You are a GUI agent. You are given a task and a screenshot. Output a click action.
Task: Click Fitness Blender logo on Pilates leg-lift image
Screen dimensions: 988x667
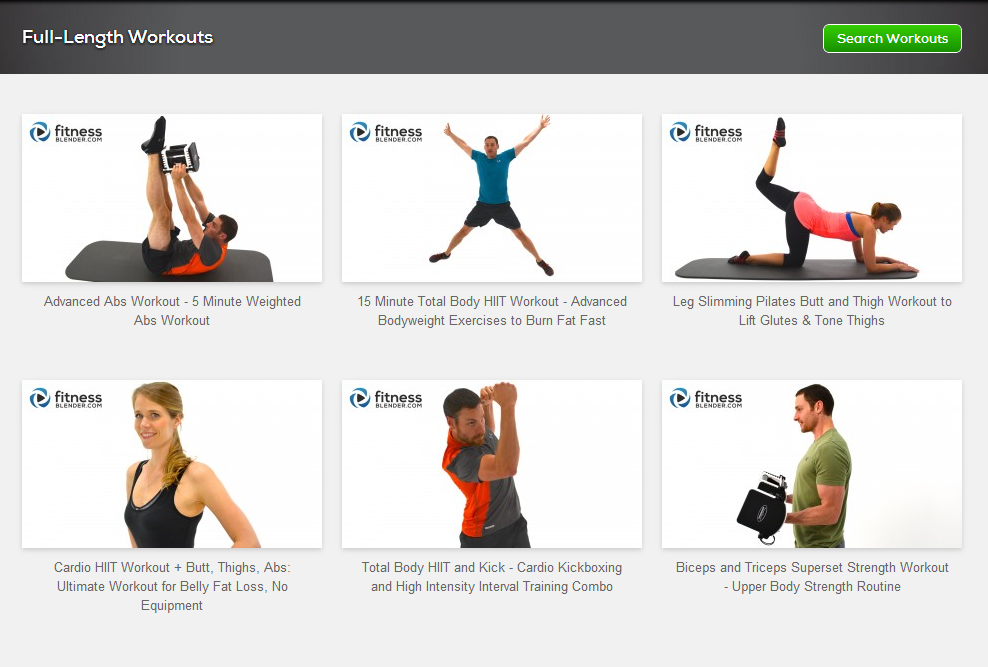[x=706, y=132]
